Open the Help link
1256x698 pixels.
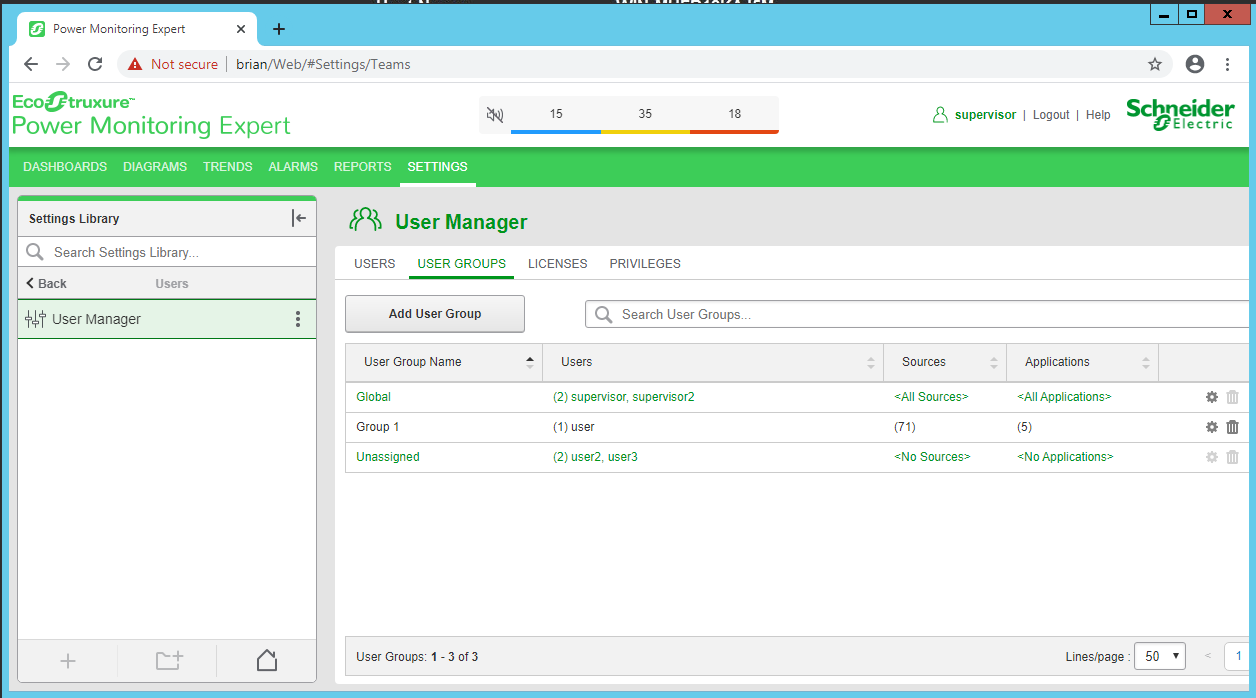(1098, 115)
